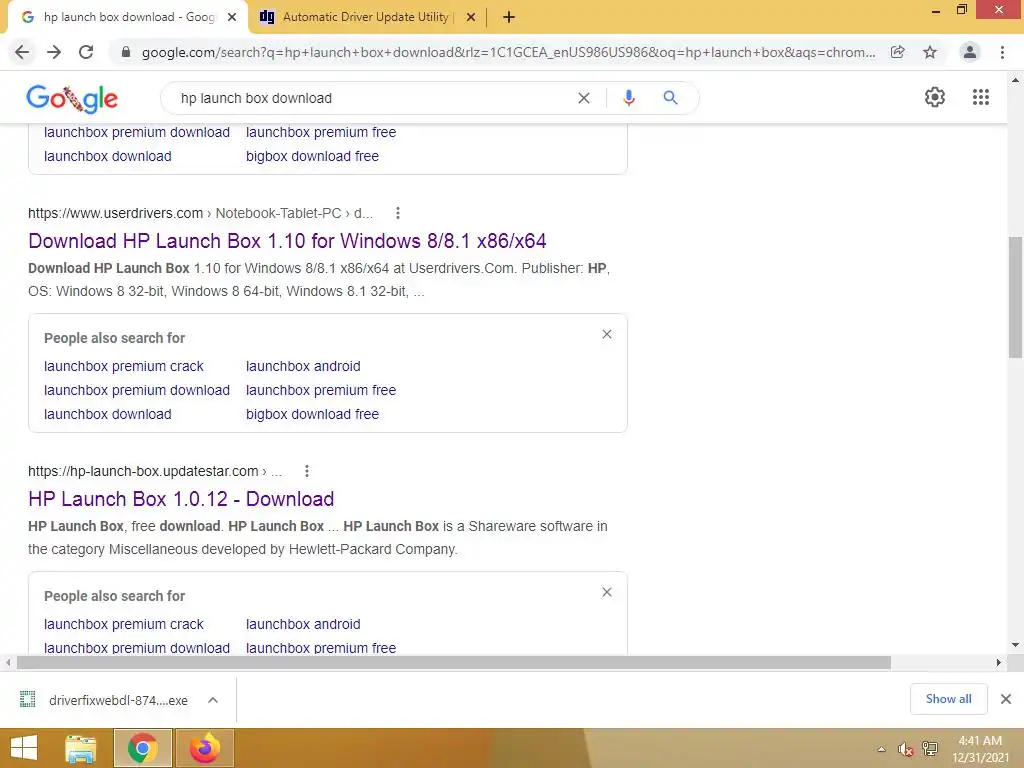The width and height of the screenshot is (1024, 768).
Task: Search launchbox premium crack under updatestar result
Action: [x=123, y=624]
